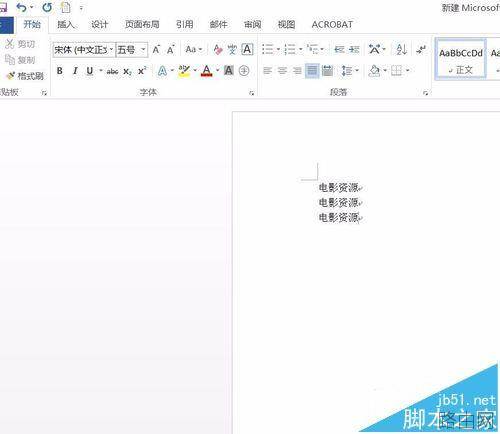Click first 电影资源 line in document

(x=338, y=187)
